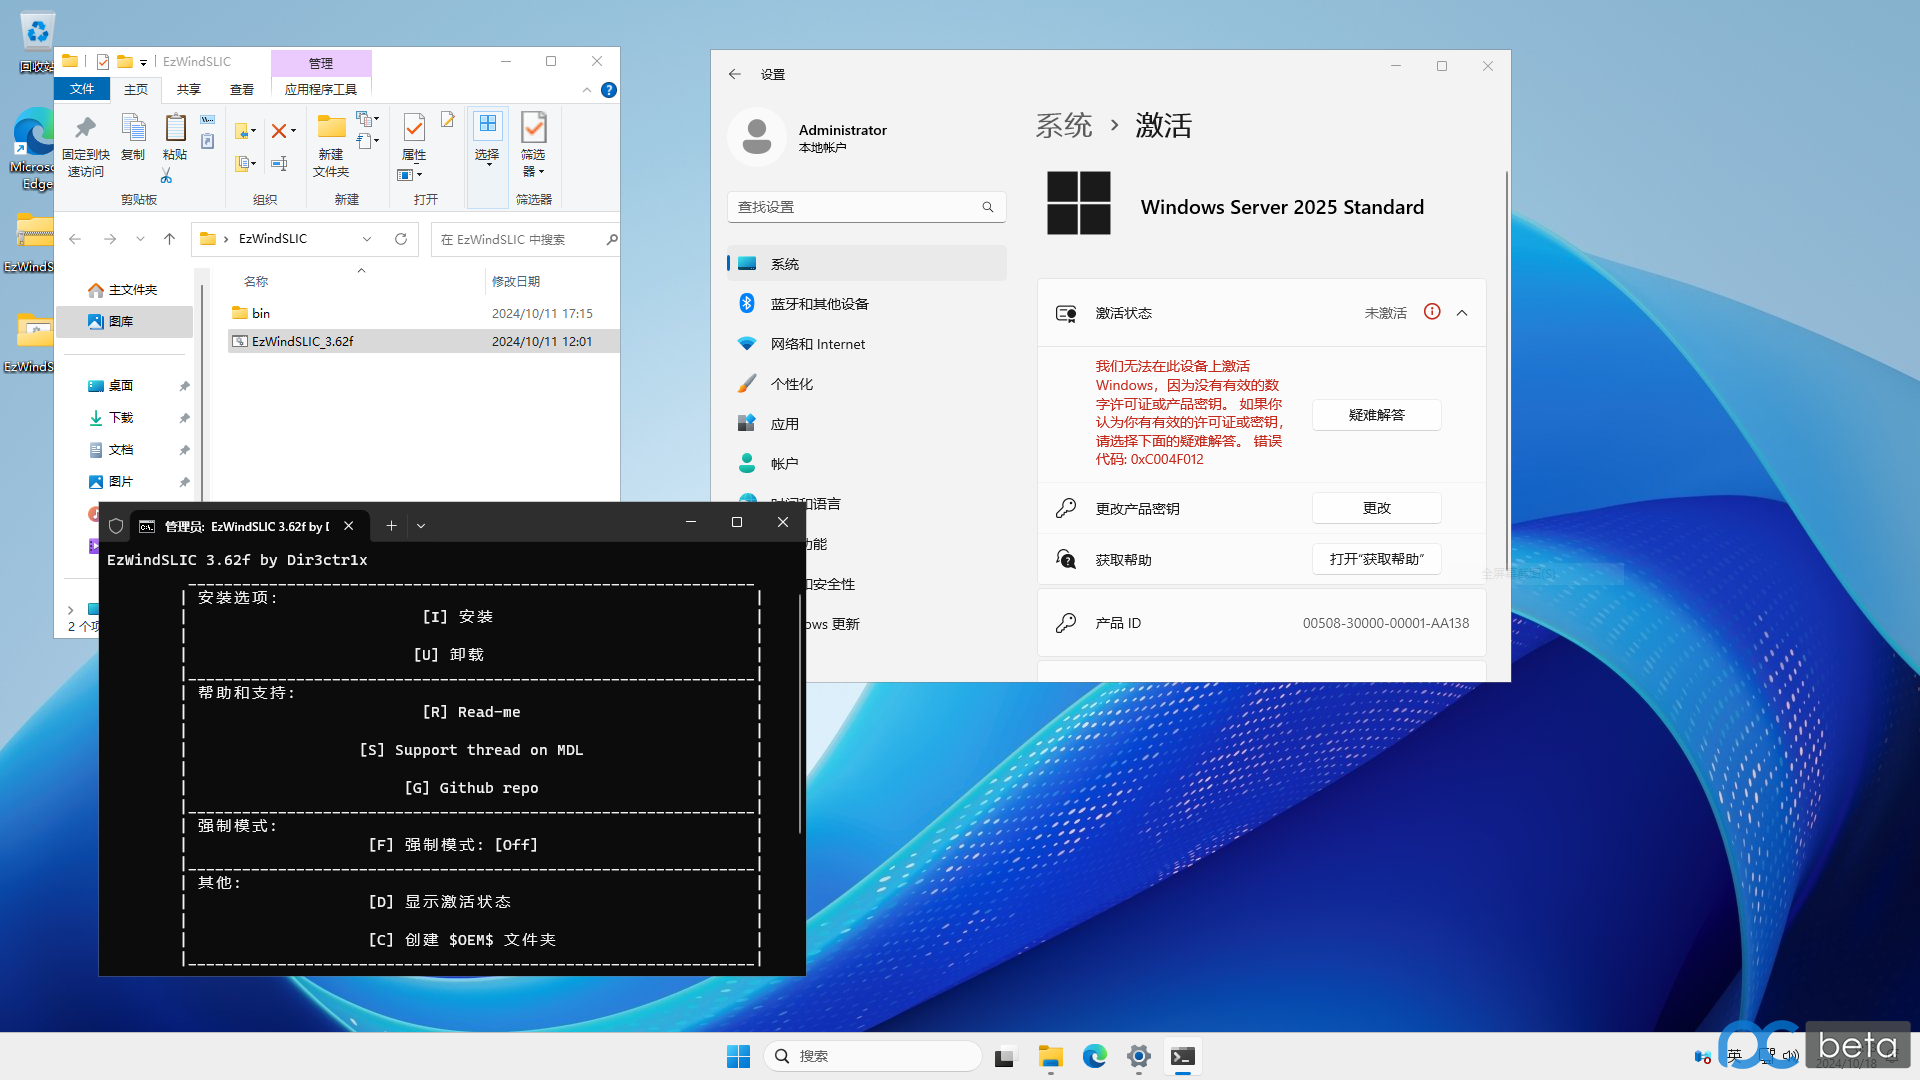Click the Copy path icon in ribbon

pyautogui.click(x=207, y=120)
